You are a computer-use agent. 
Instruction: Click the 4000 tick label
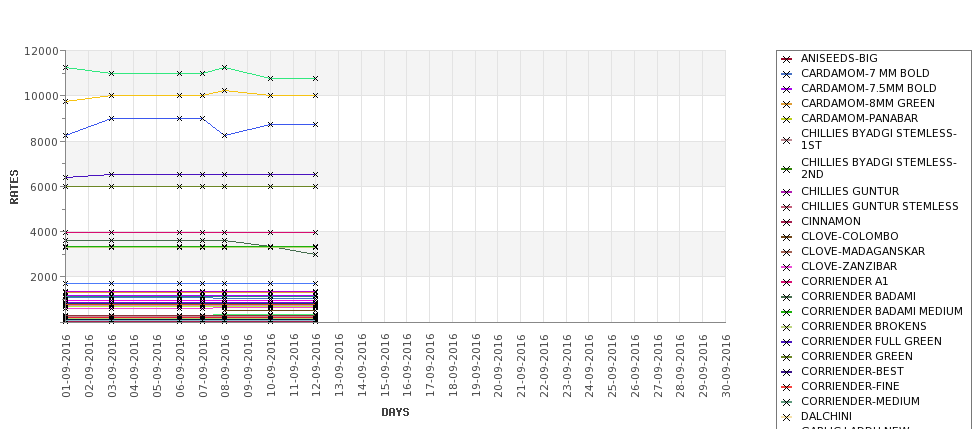coord(45,232)
